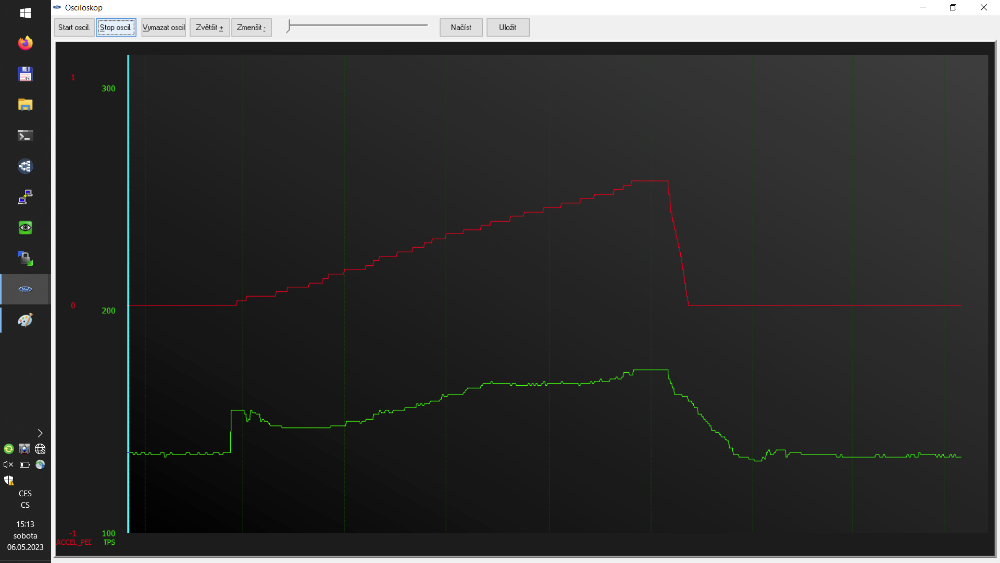This screenshot has width=1000, height=563.
Task: Zoom in with the Zvětšit + button
Action: pyautogui.click(x=209, y=27)
